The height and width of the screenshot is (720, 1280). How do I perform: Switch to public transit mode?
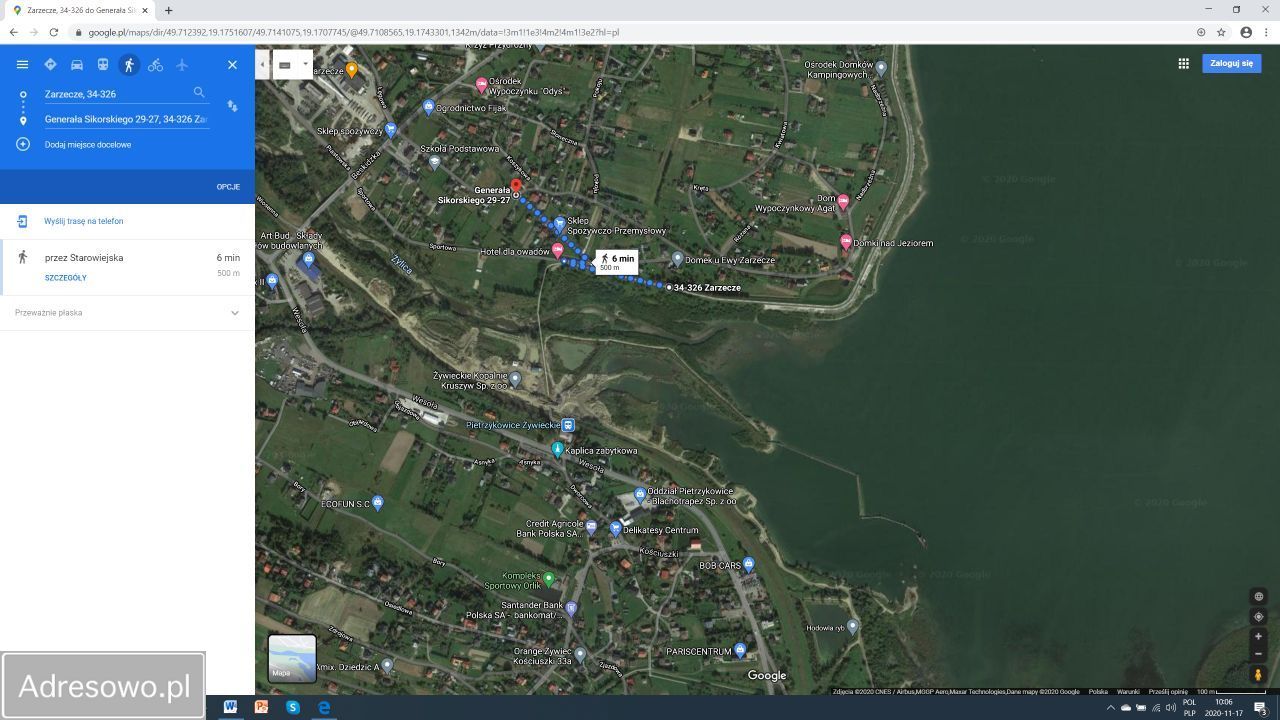pos(102,65)
